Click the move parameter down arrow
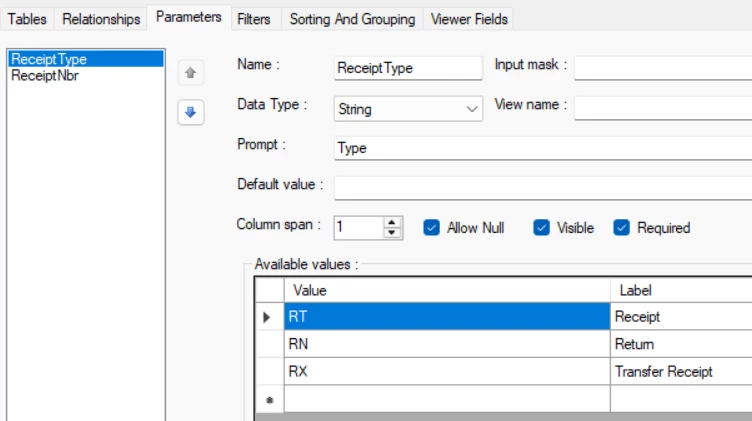Viewport: 752px width, 421px height. (x=191, y=113)
